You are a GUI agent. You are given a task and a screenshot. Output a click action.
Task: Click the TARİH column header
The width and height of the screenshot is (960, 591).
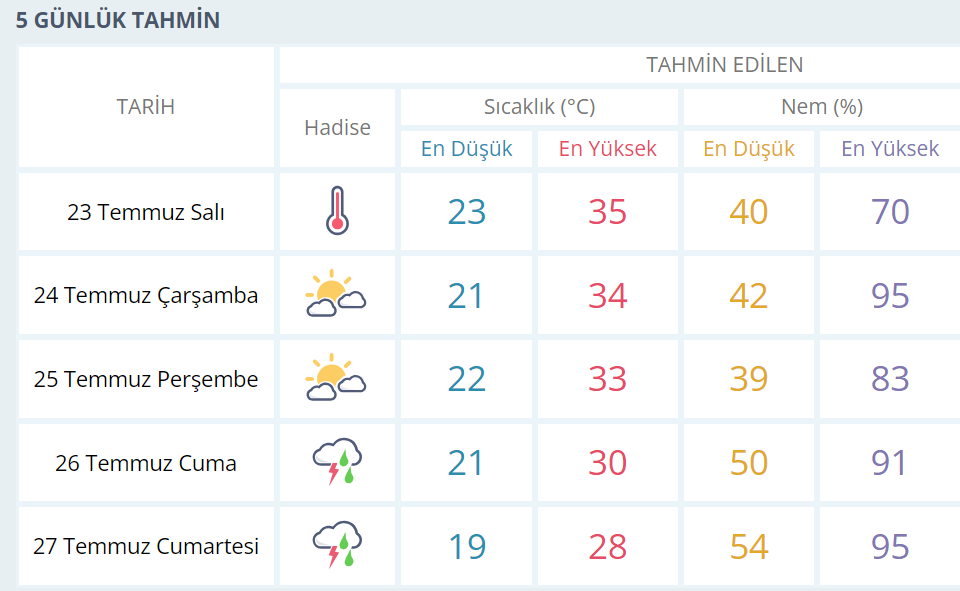click(146, 107)
